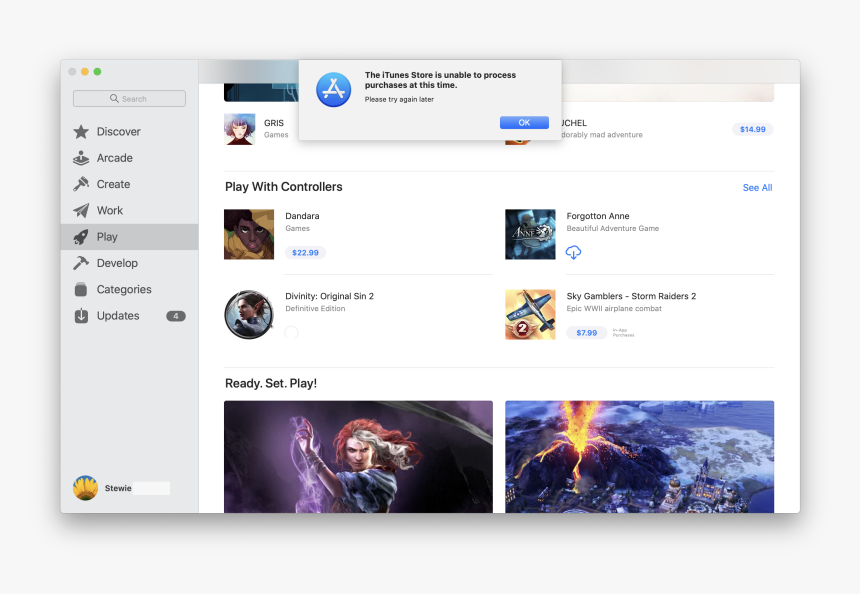The width and height of the screenshot is (860, 594).
Task: Click the Categories box icon
Action: click(81, 290)
